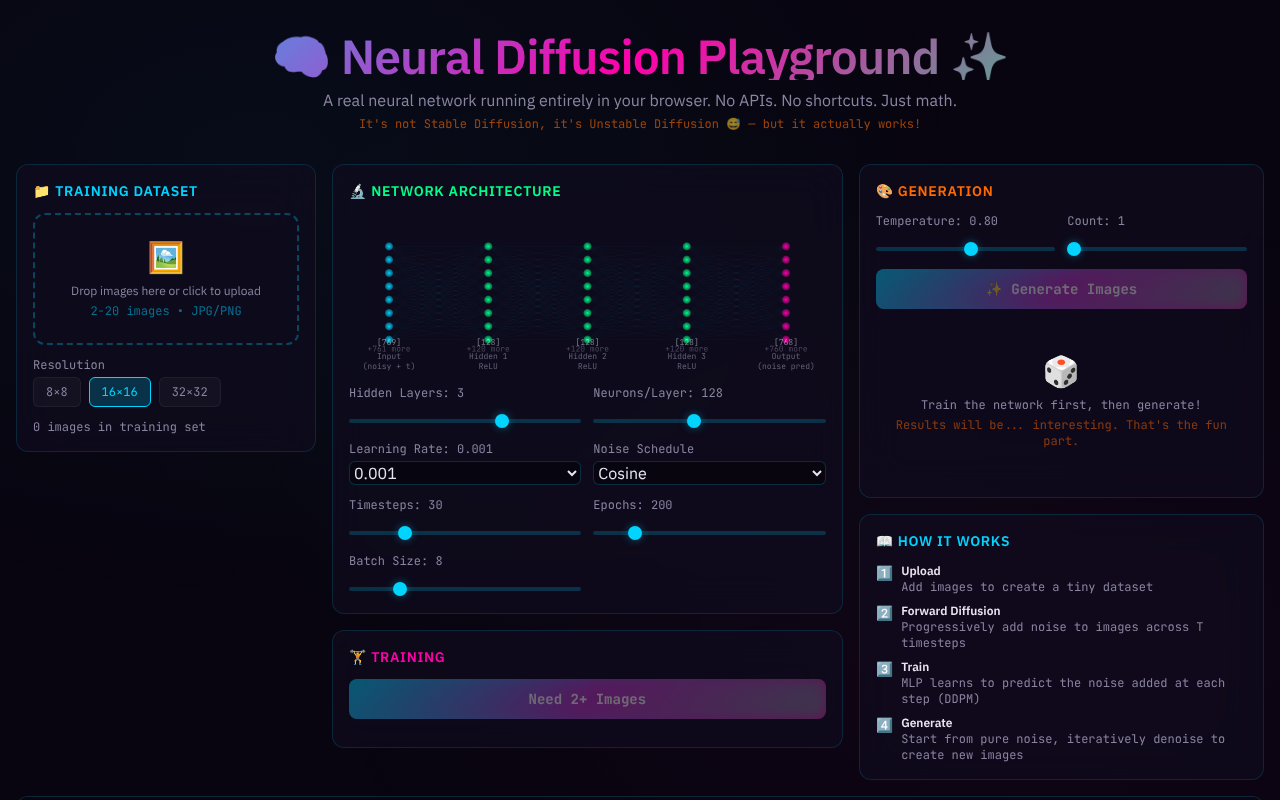
Task: Select the 8×8 resolution option
Action: (x=57, y=392)
